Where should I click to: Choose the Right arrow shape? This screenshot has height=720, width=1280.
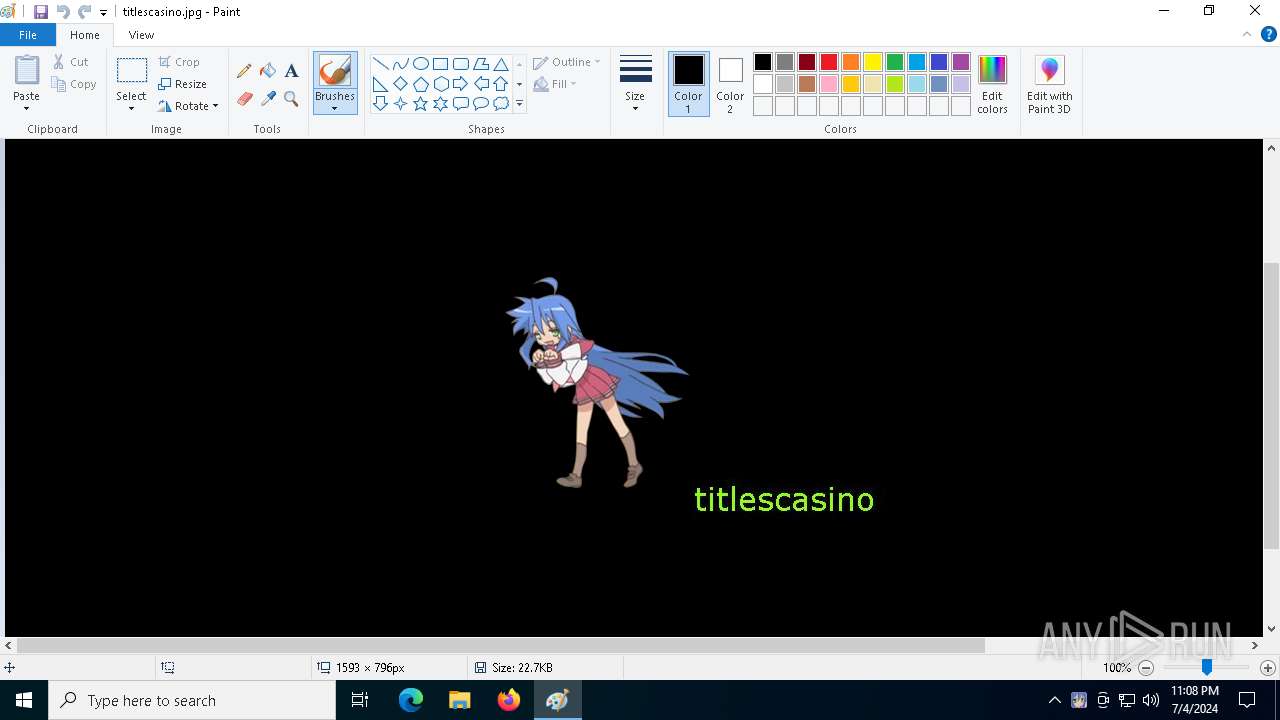[461, 84]
